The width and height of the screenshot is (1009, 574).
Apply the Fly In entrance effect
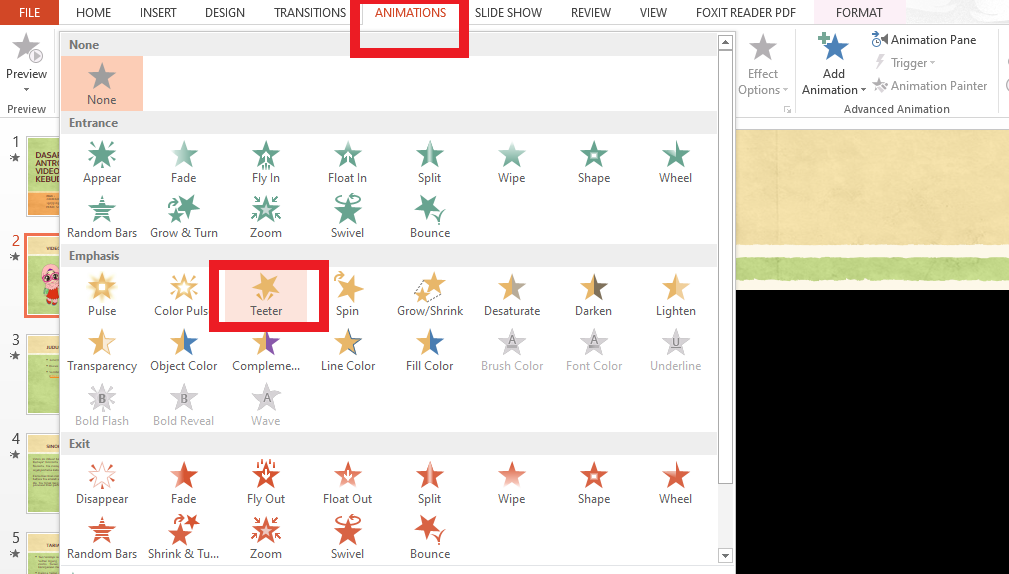coord(266,163)
